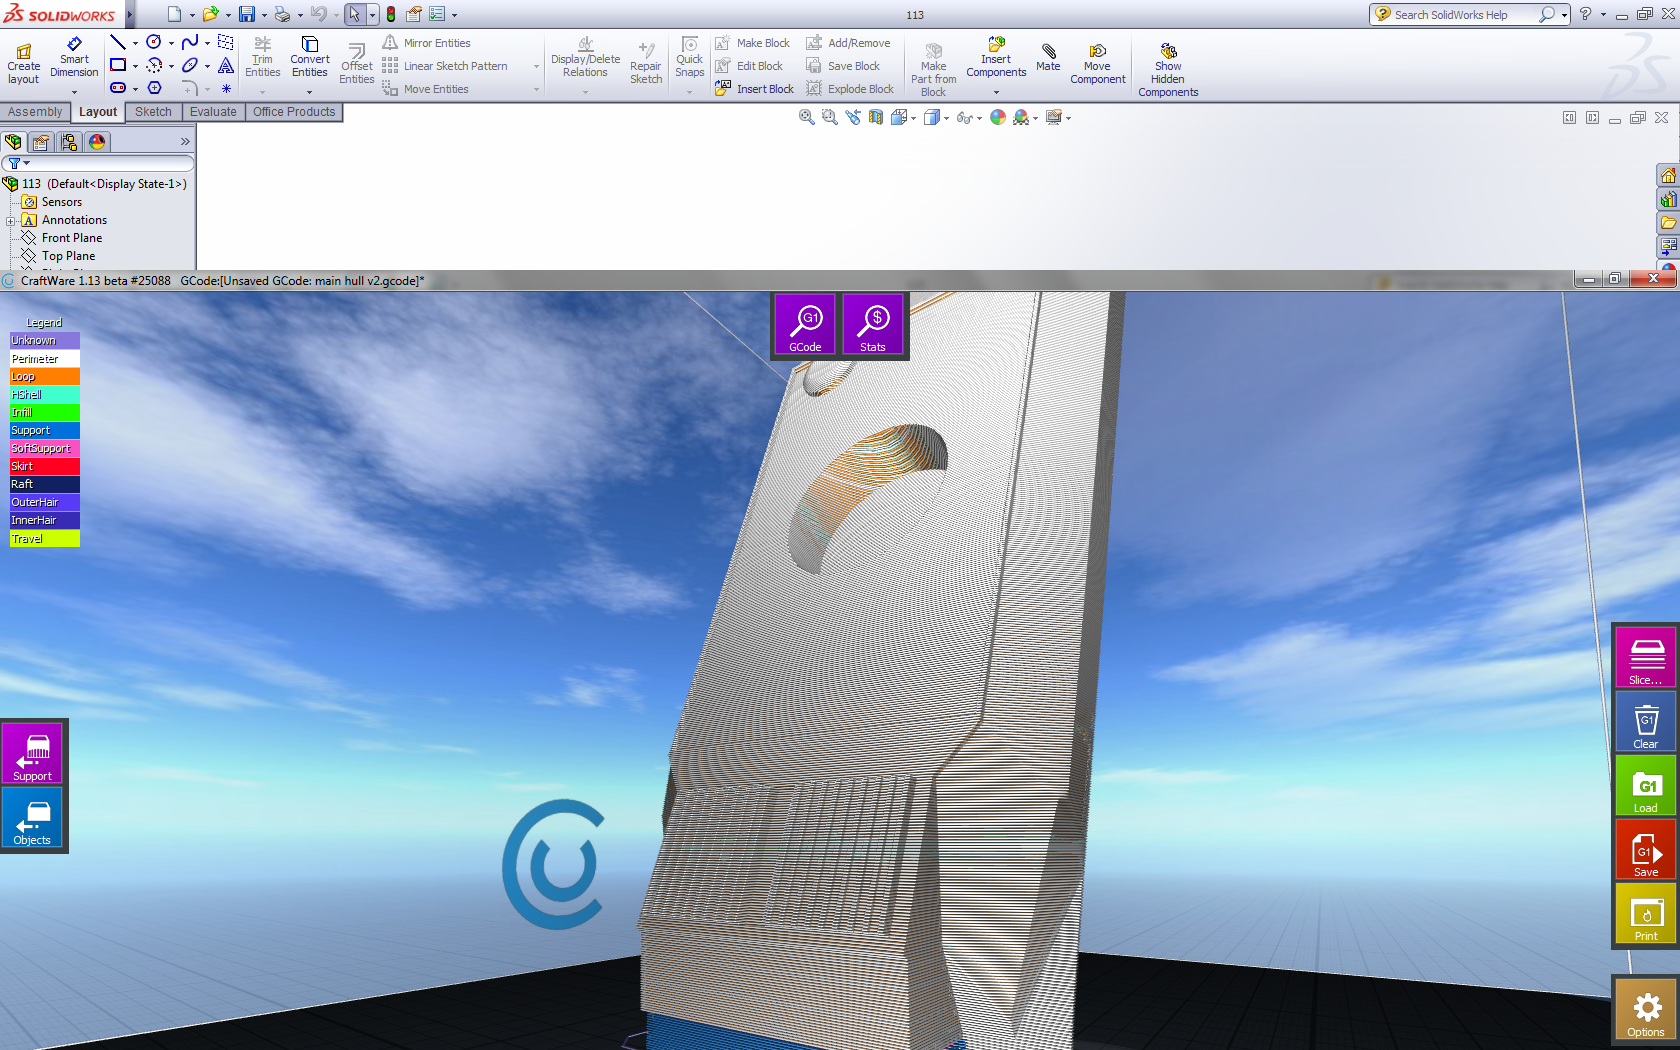Click the Stats button in CraftWare
The width and height of the screenshot is (1680, 1050).
[x=873, y=325]
